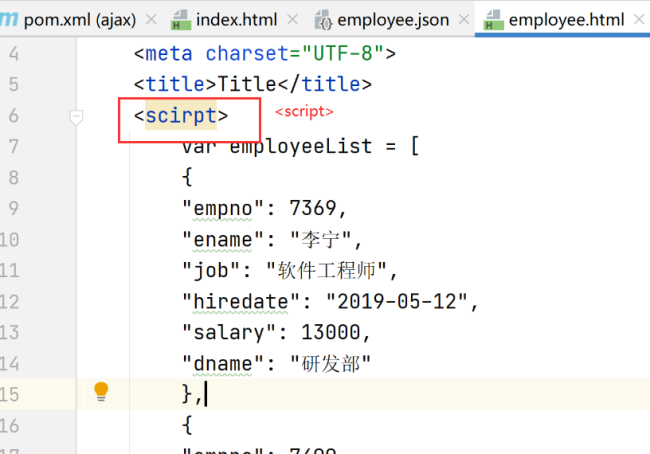
Task: Click the "hiredate": "2019-05-12" line
Action: (x=330, y=302)
